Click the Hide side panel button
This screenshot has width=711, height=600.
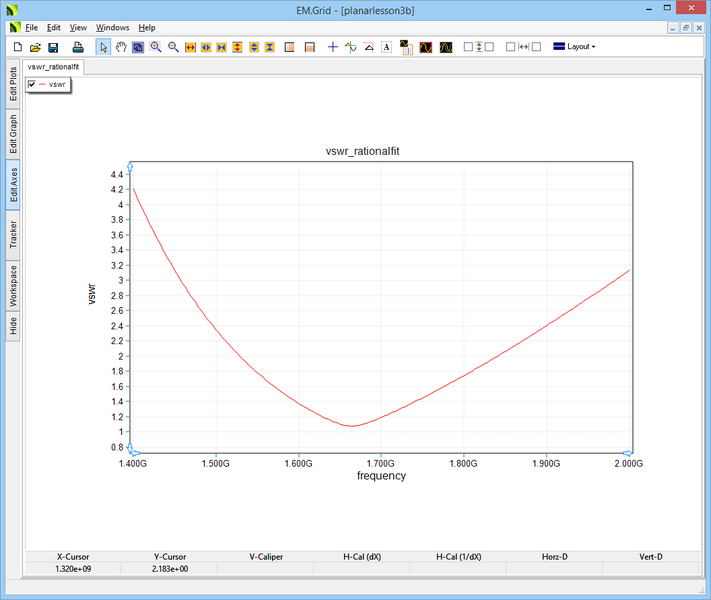(x=13, y=326)
